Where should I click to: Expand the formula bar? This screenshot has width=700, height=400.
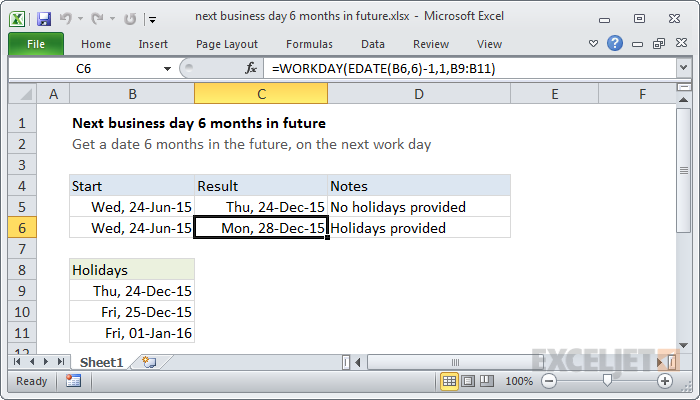683,68
